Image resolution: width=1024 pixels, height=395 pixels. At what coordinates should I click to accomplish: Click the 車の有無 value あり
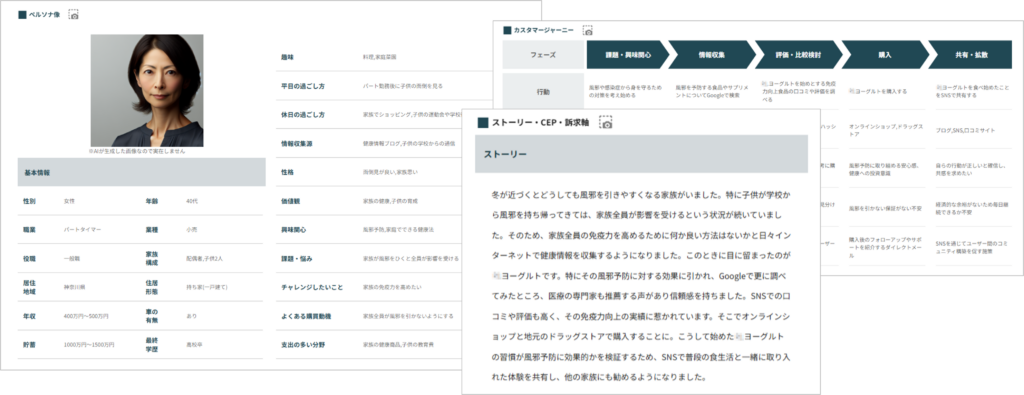pyautogui.click(x=191, y=316)
